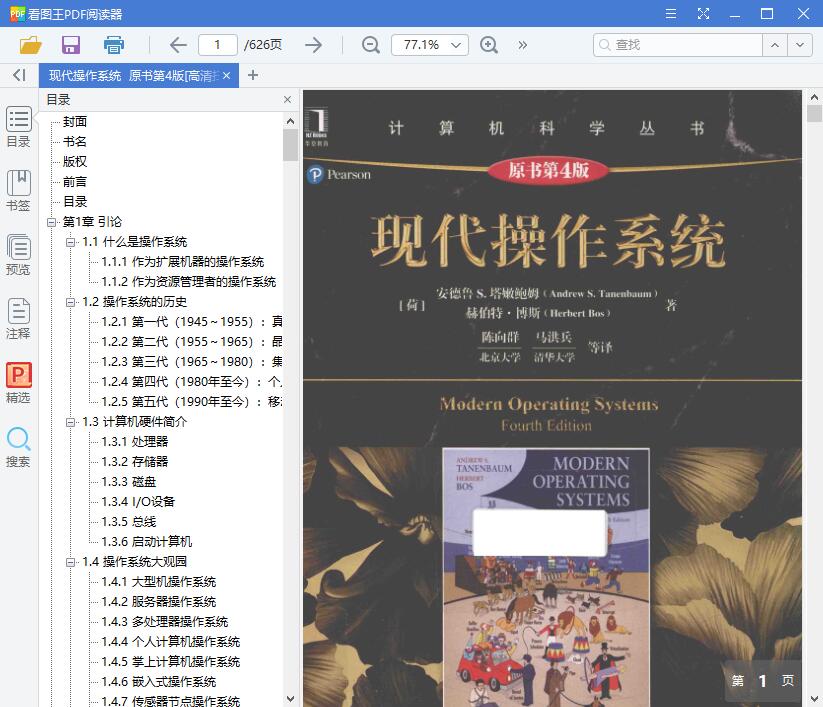
Task: Collapse the sidebar with the arrow icon
Action: 19,75
